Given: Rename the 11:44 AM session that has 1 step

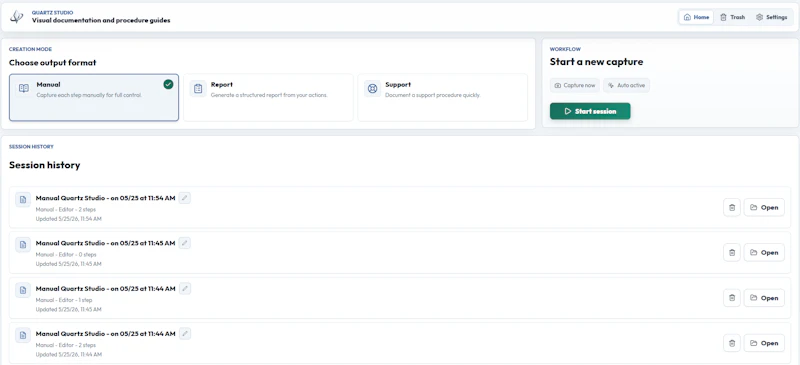Looking at the screenshot, I should 185,288.
